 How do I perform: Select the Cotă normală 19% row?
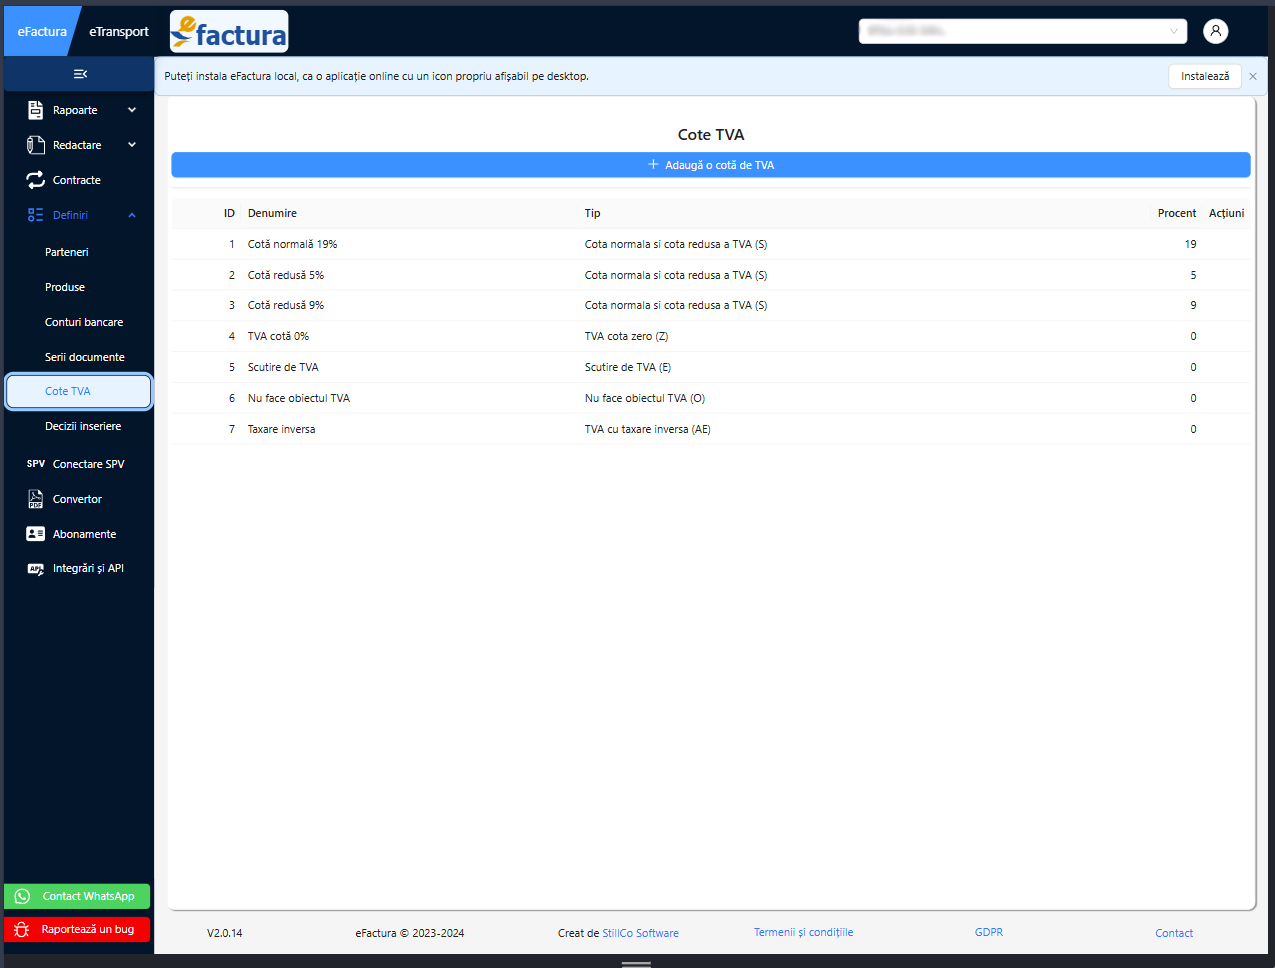click(x=711, y=244)
